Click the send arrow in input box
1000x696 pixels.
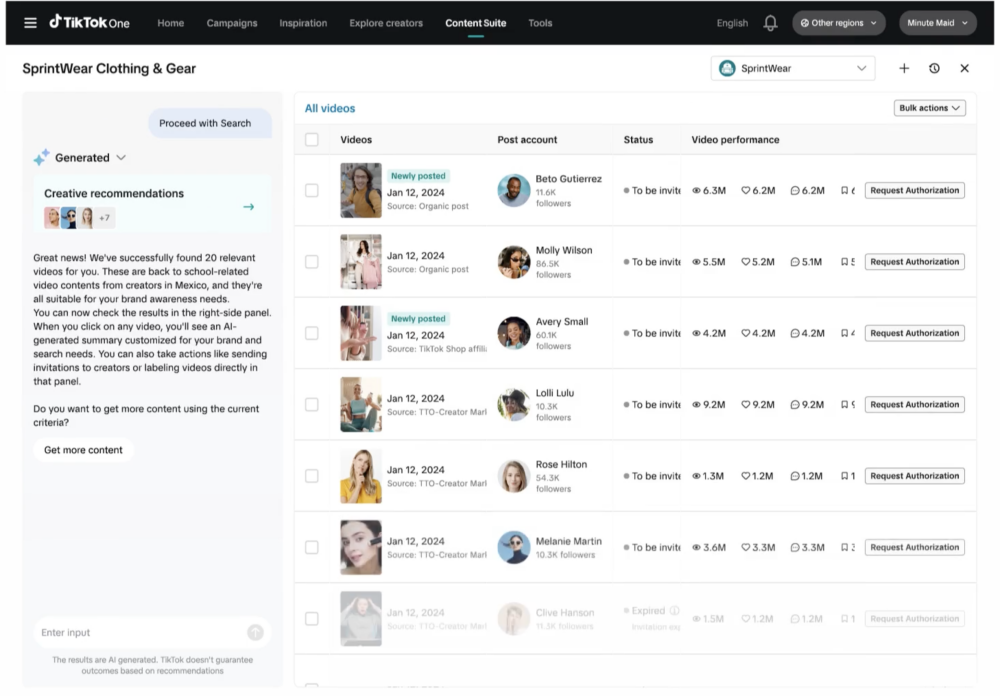pos(255,632)
